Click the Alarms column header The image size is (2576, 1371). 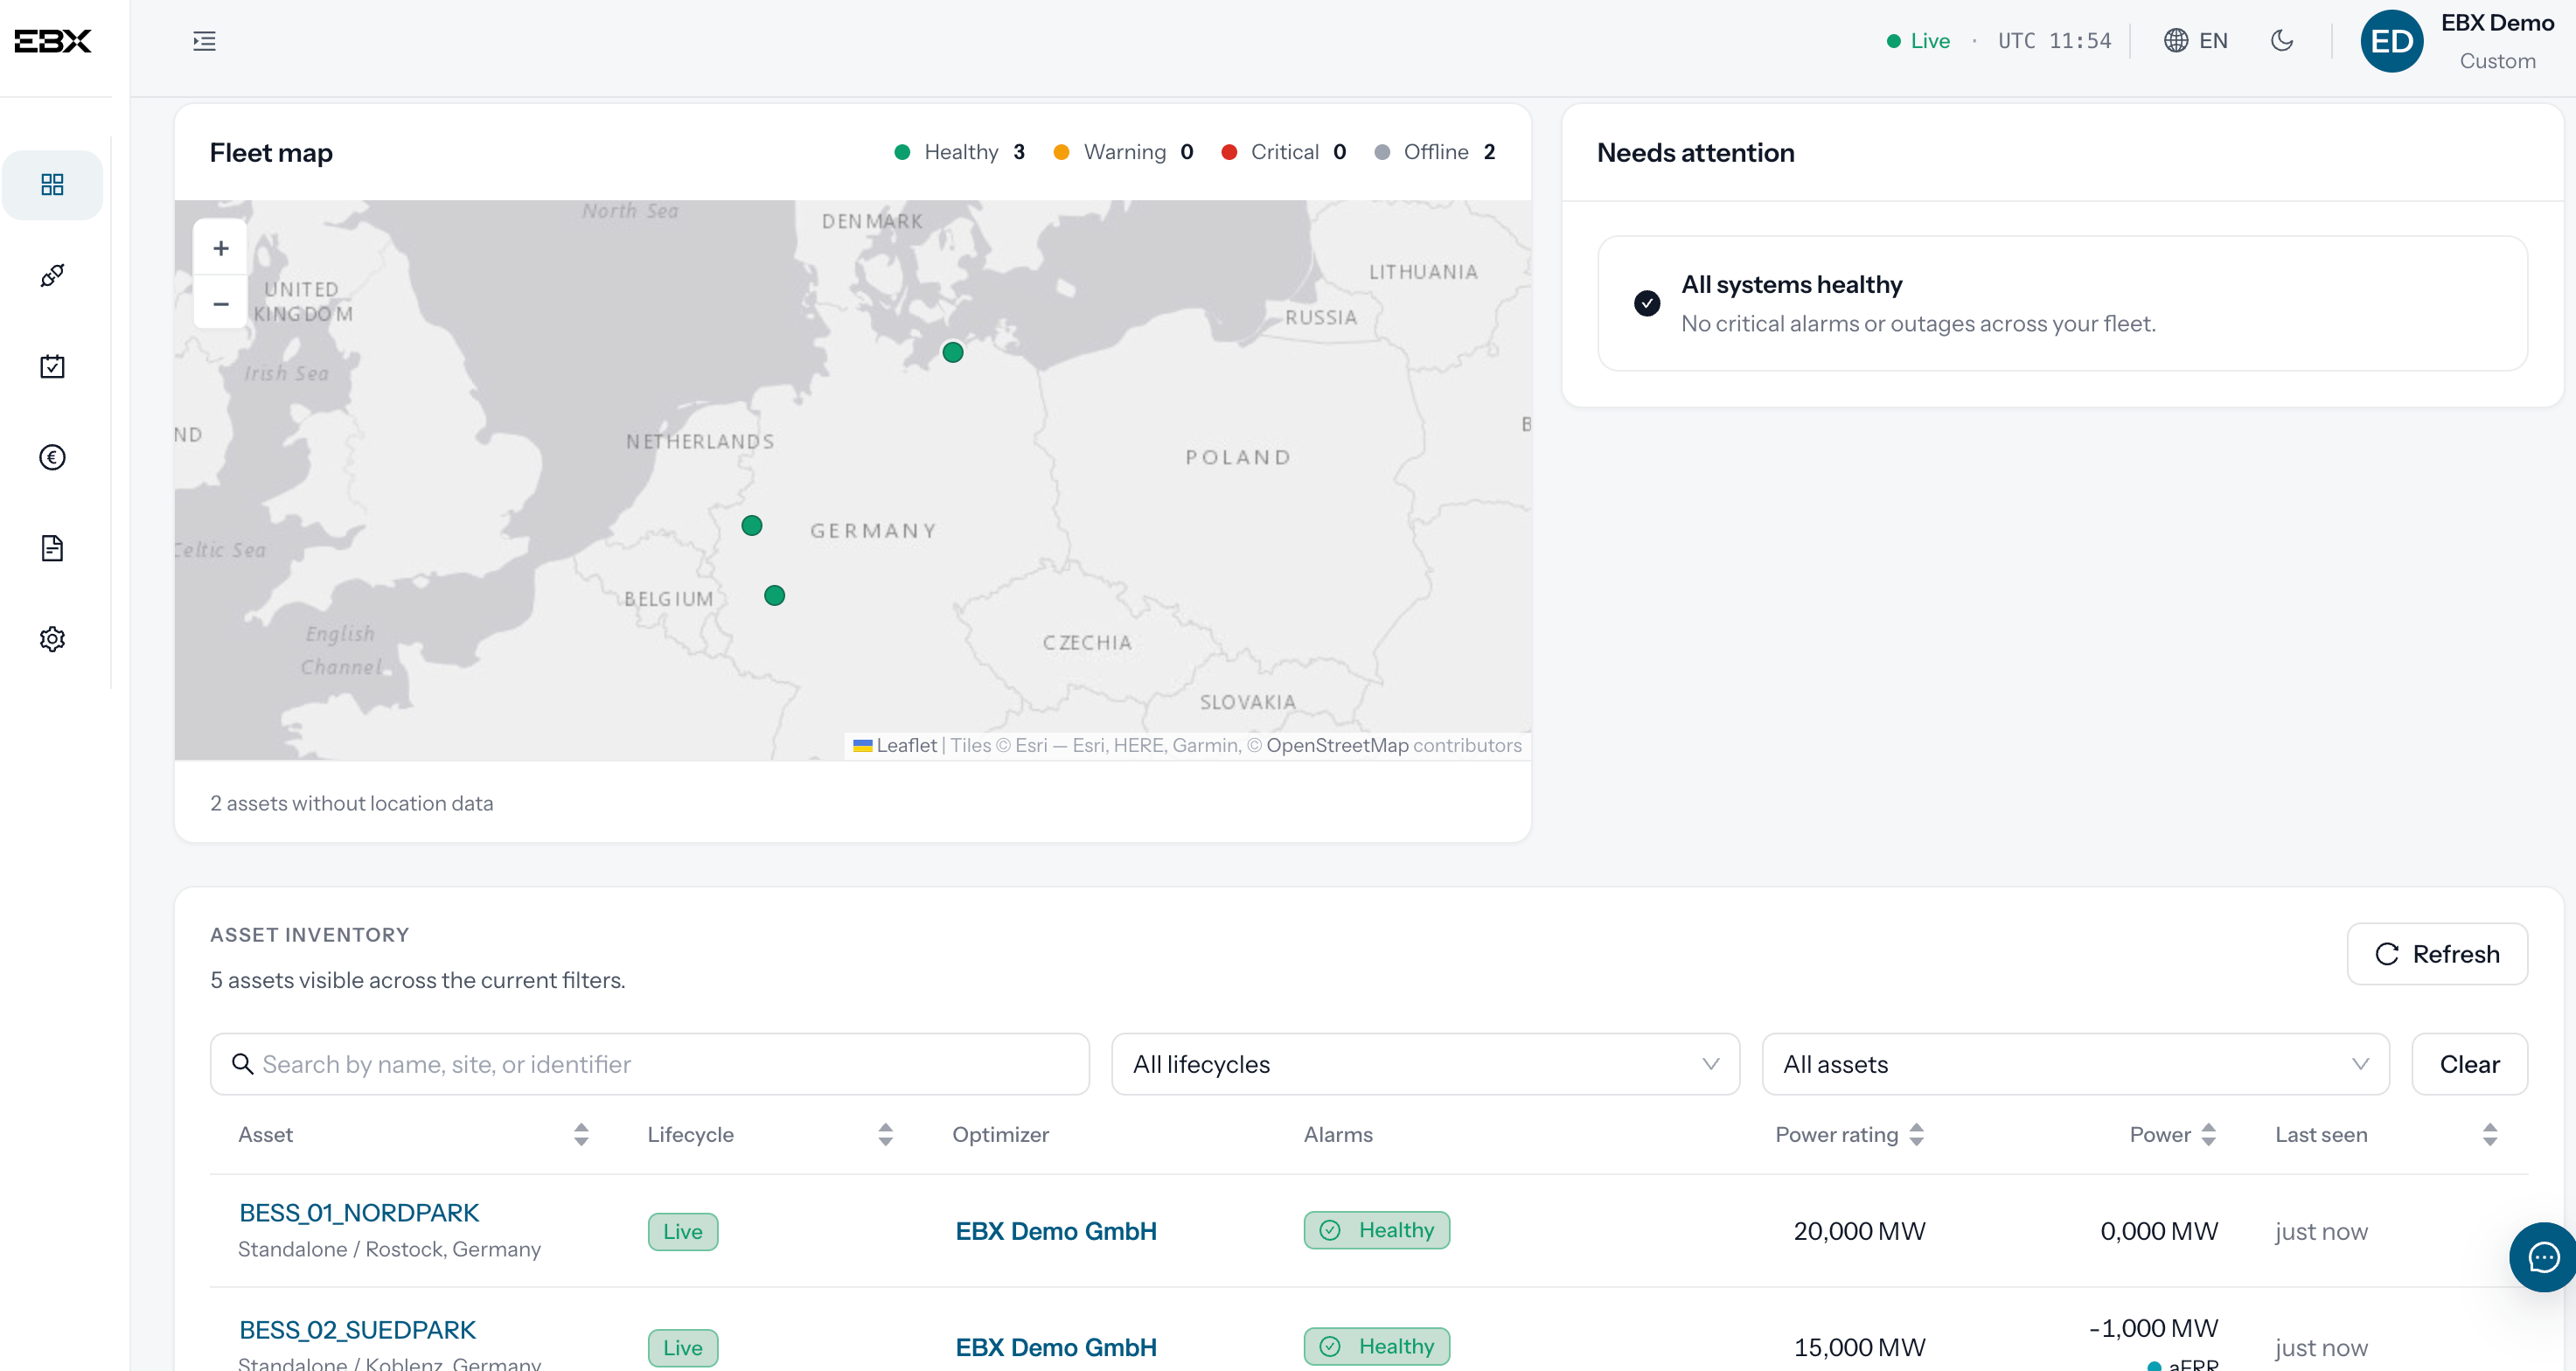point(1338,1134)
